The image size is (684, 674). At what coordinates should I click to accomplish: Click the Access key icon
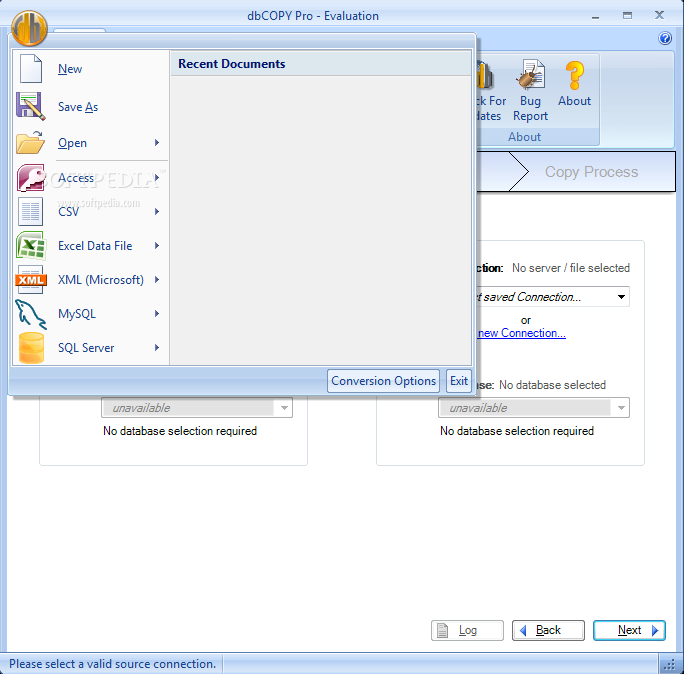pyautogui.click(x=31, y=178)
